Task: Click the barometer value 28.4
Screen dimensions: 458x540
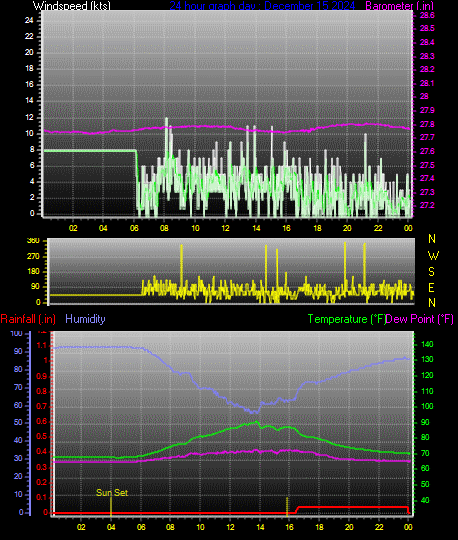Action: pos(427,42)
